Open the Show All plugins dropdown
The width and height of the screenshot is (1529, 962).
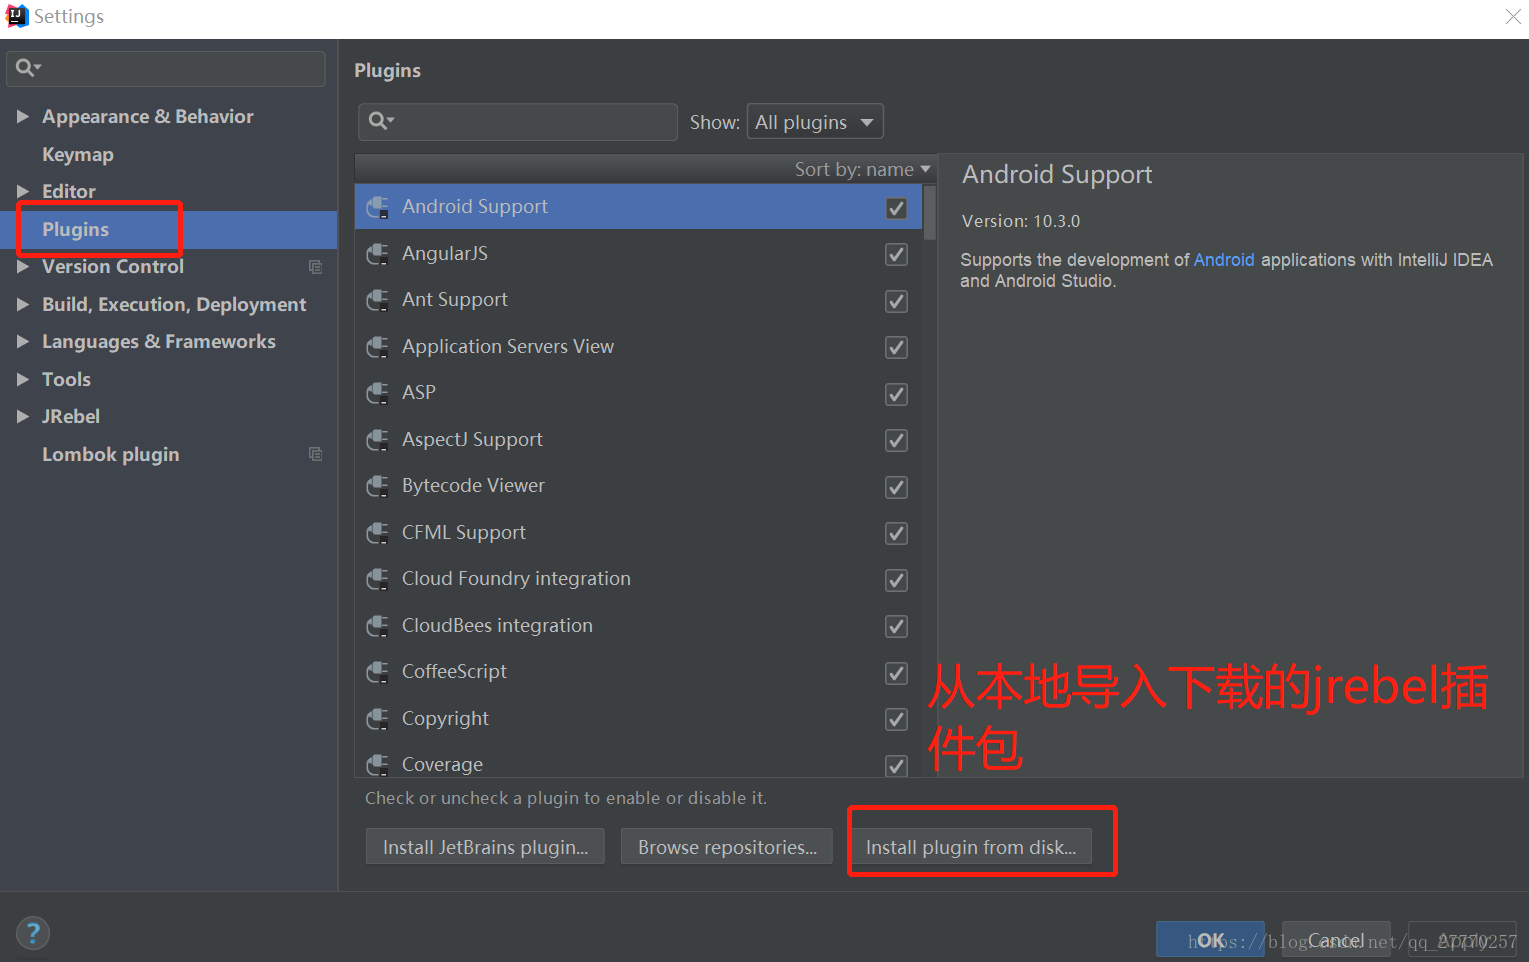point(815,122)
